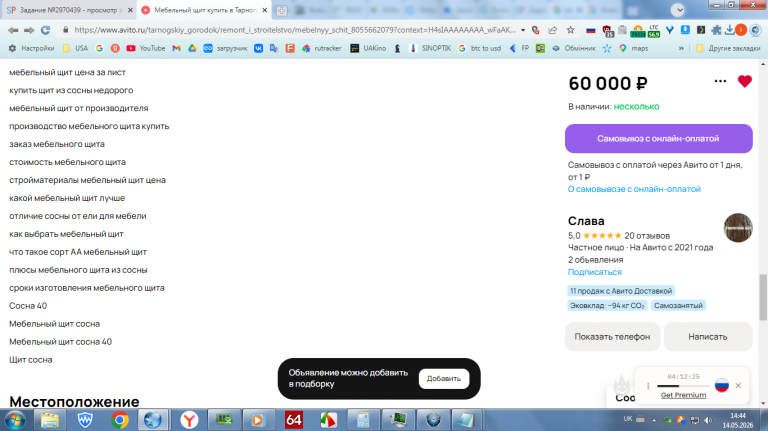The height and width of the screenshot is (431, 768).
Task: Open the red 64 taskbar application
Action: pos(293,420)
